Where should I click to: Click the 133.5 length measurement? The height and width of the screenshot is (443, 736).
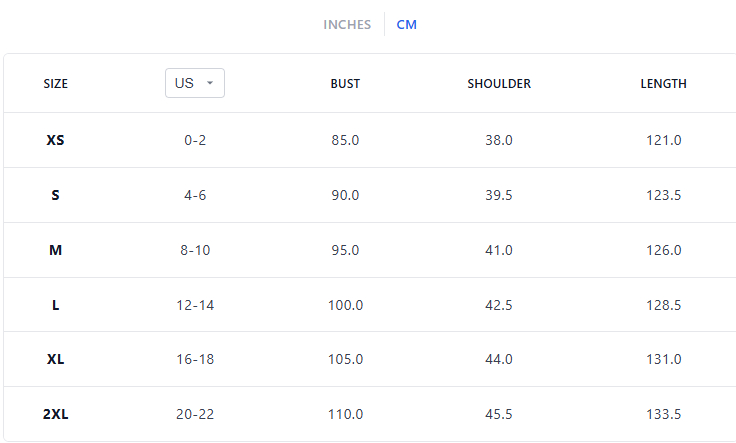663,414
